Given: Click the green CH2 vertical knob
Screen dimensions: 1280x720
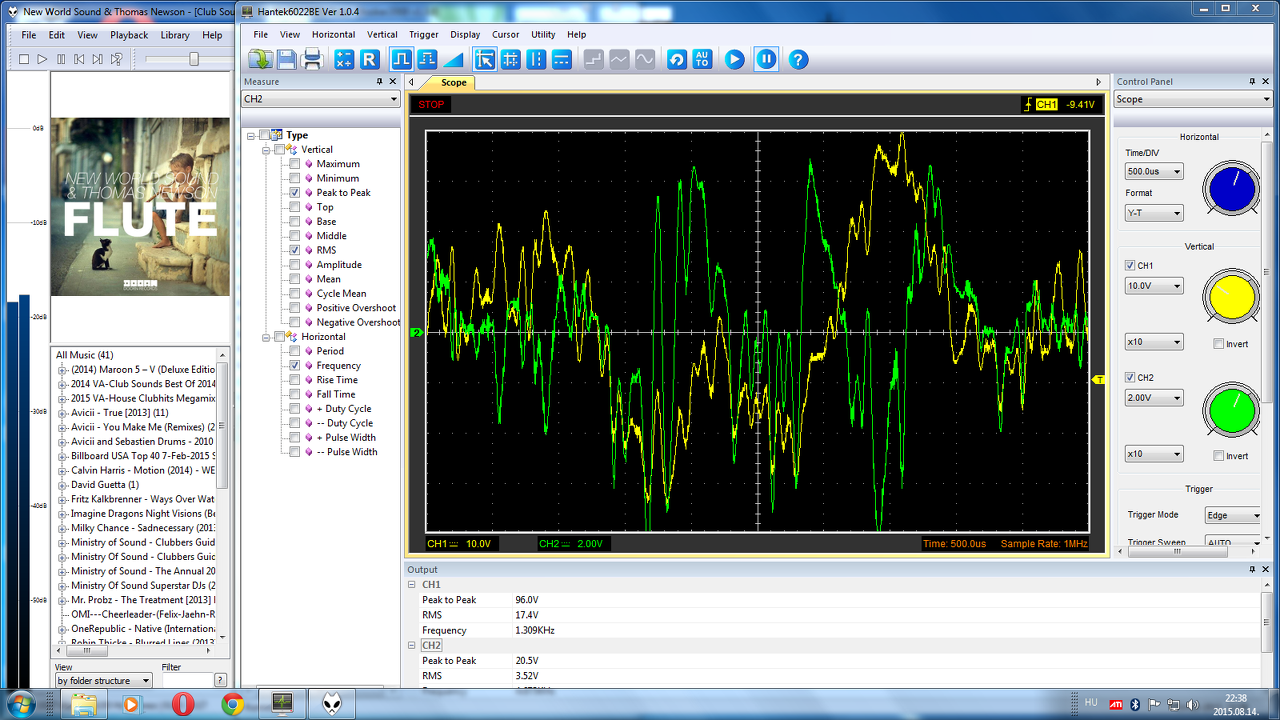Looking at the screenshot, I should pos(1232,410).
